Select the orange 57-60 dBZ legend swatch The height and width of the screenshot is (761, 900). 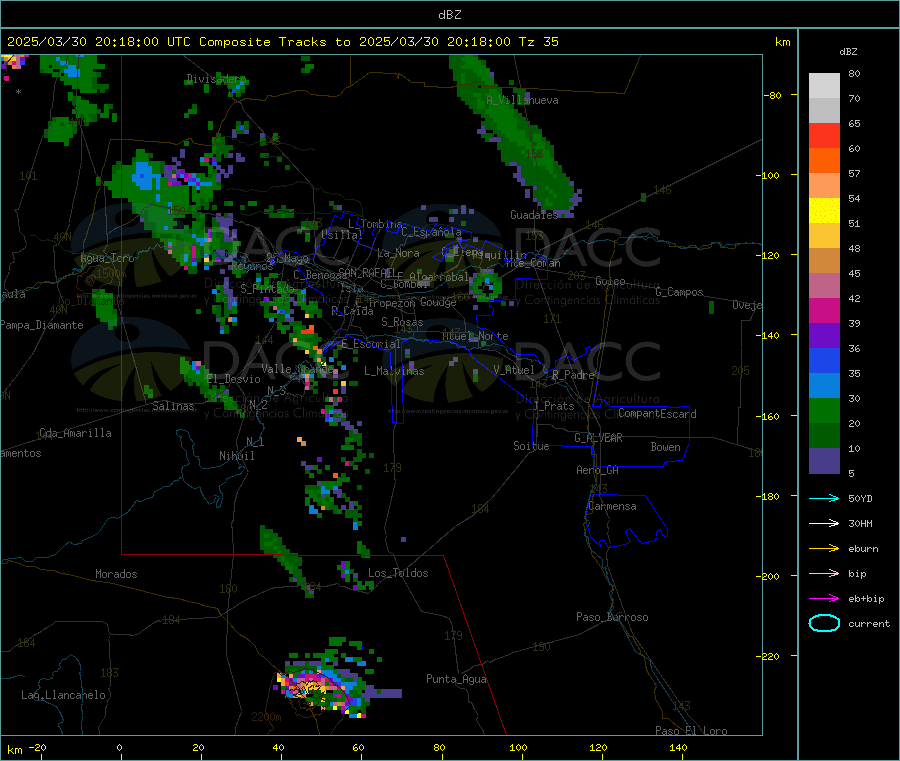click(824, 161)
